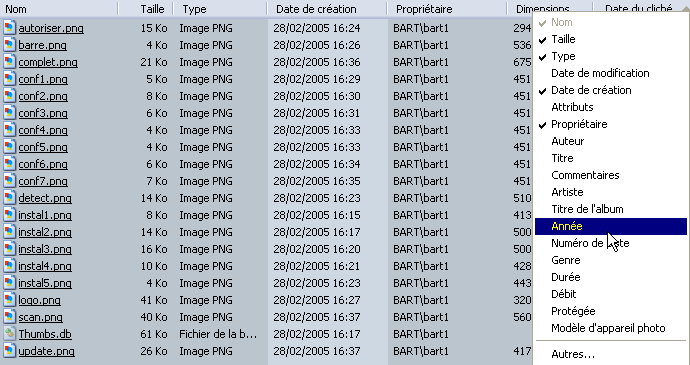Select the highlighted Année menu entry
The height and width of the screenshot is (365, 690).
(611, 226)
